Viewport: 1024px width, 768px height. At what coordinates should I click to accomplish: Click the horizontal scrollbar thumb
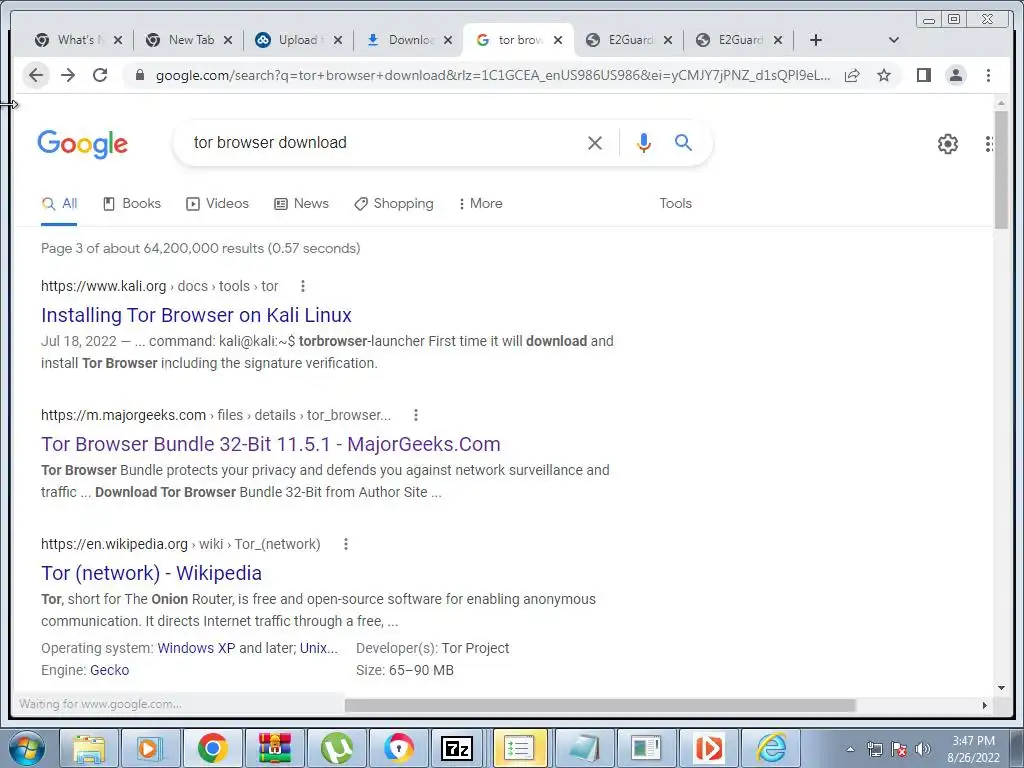pos(600,705)
